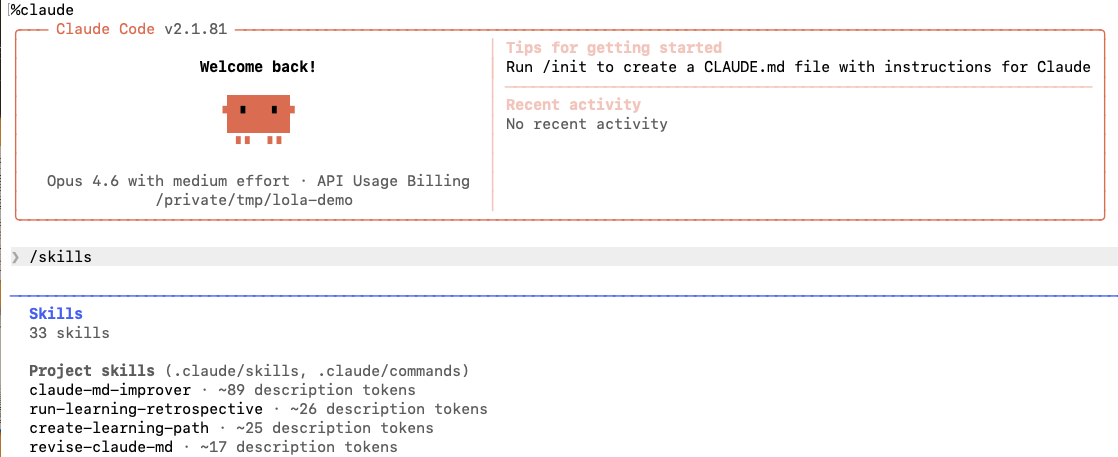This screenshot has height=457, width=1118.
Task: Click the Claude mascot pixel icon
Action: (258, 116)
